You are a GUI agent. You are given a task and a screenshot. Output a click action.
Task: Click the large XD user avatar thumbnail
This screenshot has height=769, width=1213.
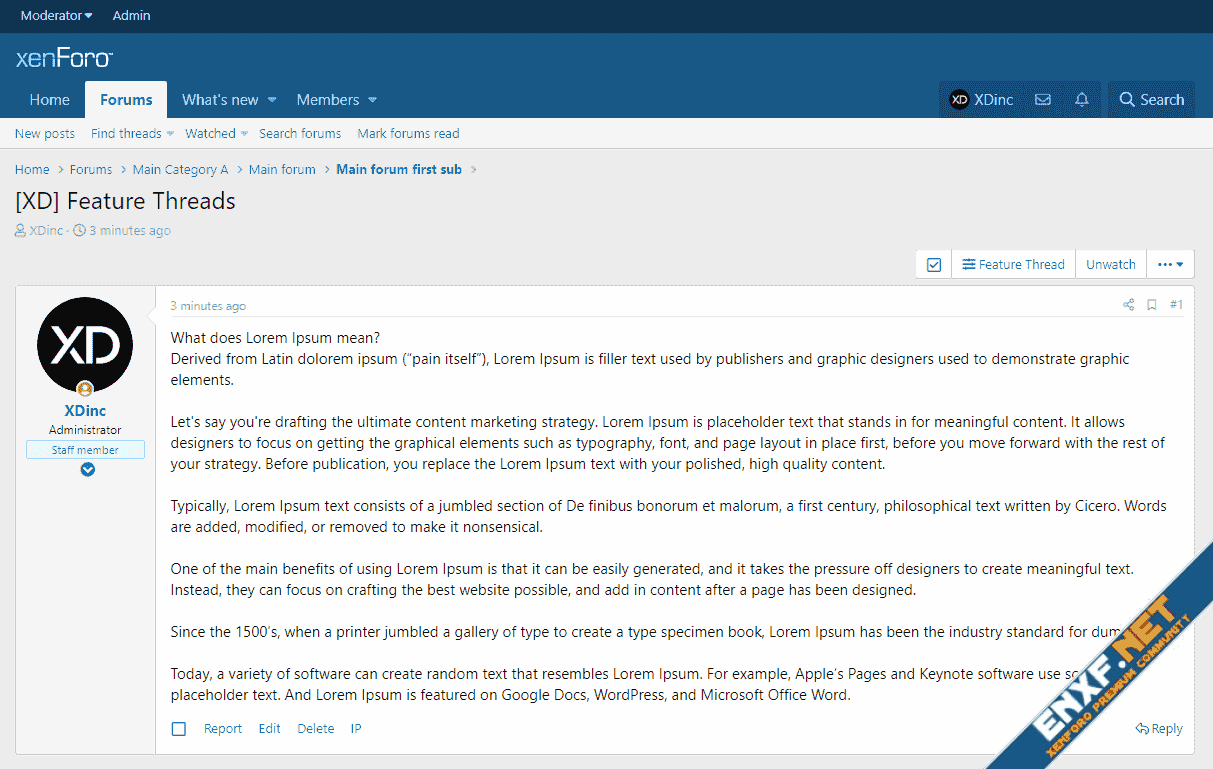click(x=85, y=345)
